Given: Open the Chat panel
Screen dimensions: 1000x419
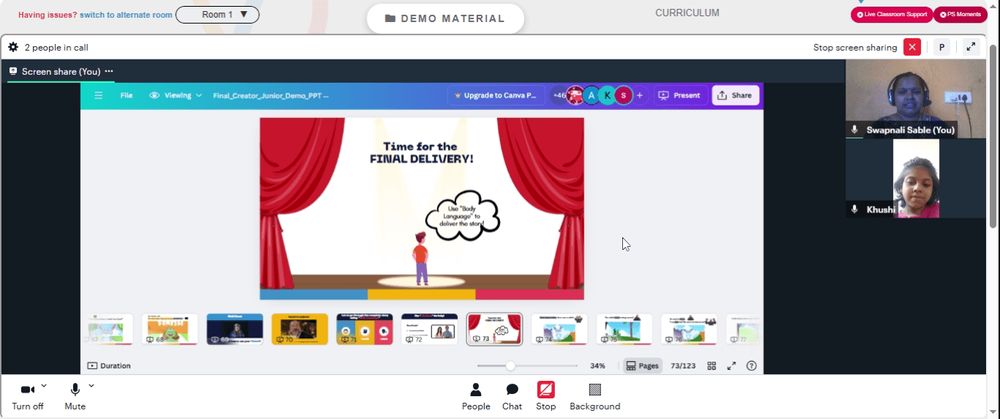Looking at the screenshot, I should click(x=511, y=397).
